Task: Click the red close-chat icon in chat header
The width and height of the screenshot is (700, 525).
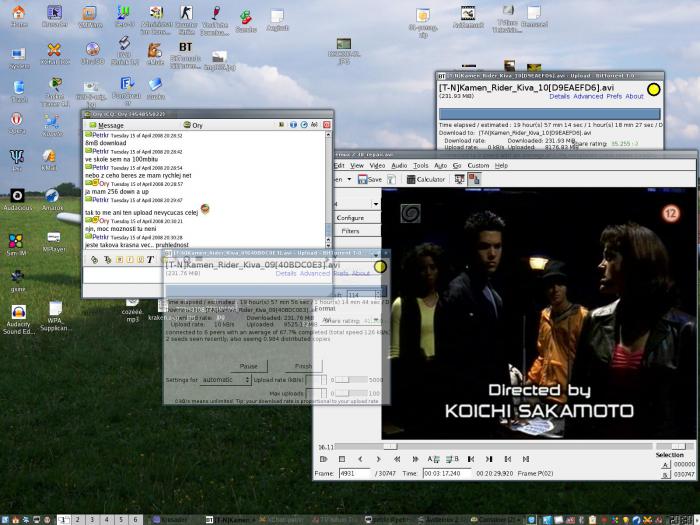Action: 326,125
